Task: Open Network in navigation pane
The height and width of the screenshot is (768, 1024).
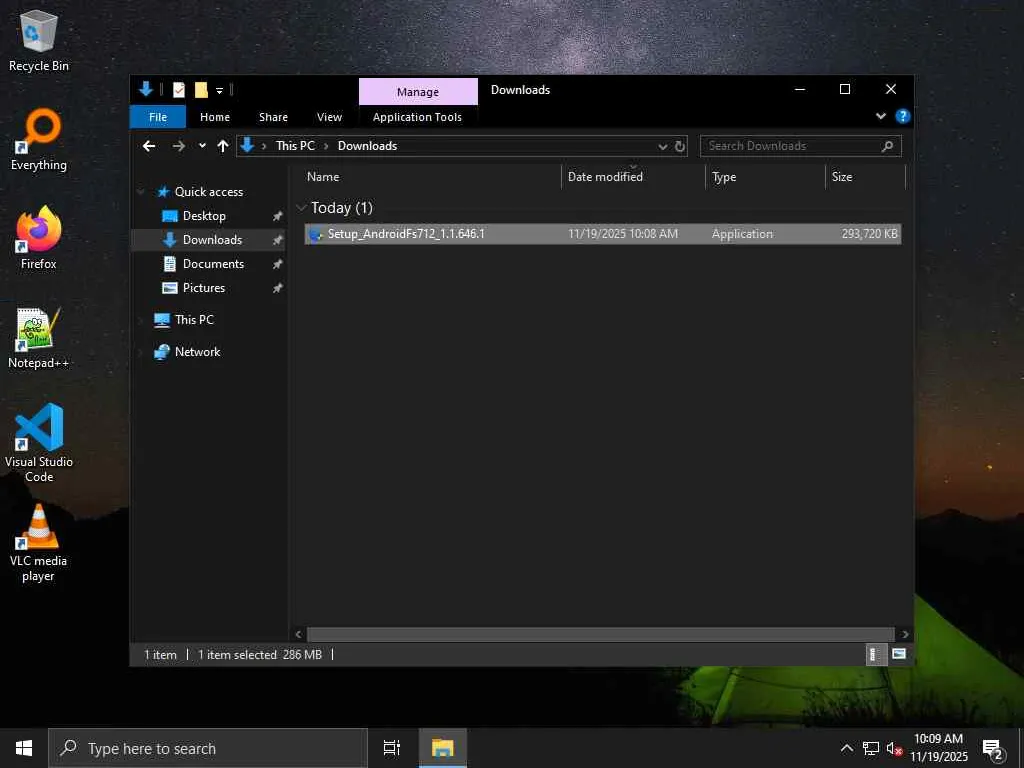Action: pyautogui.click(x=197, y=352)
